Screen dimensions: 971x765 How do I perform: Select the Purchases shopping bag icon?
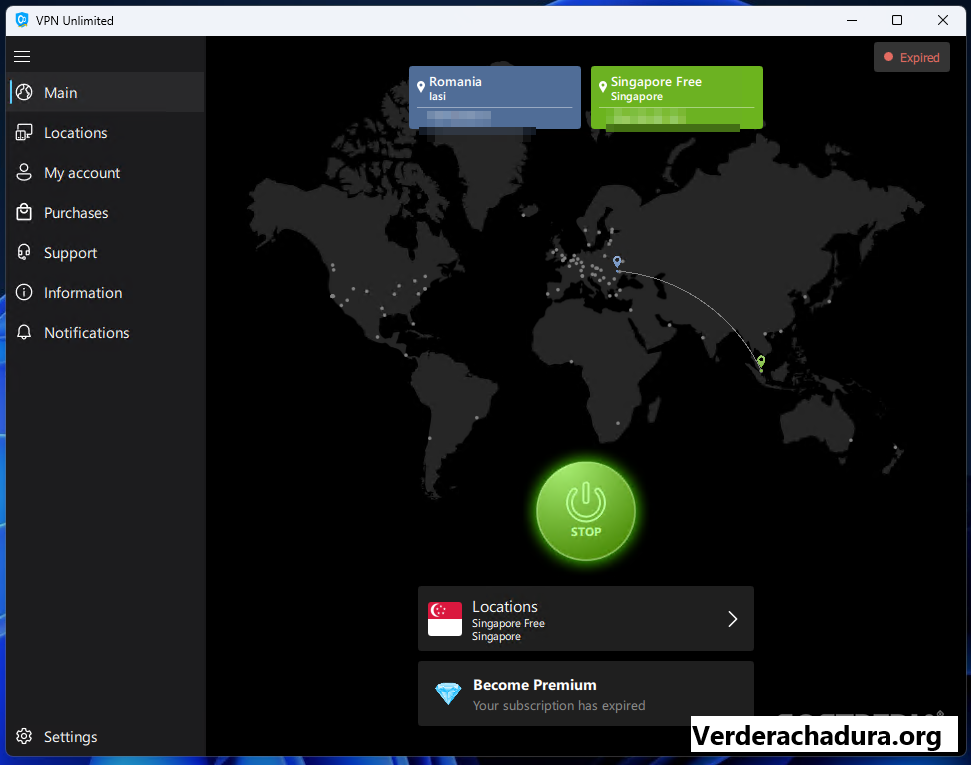[24, 212]
